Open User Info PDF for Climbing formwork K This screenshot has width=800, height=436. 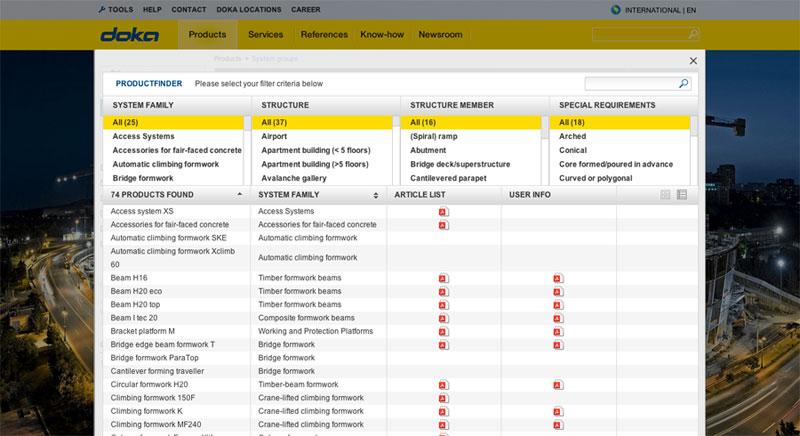(x=558, y=412)
